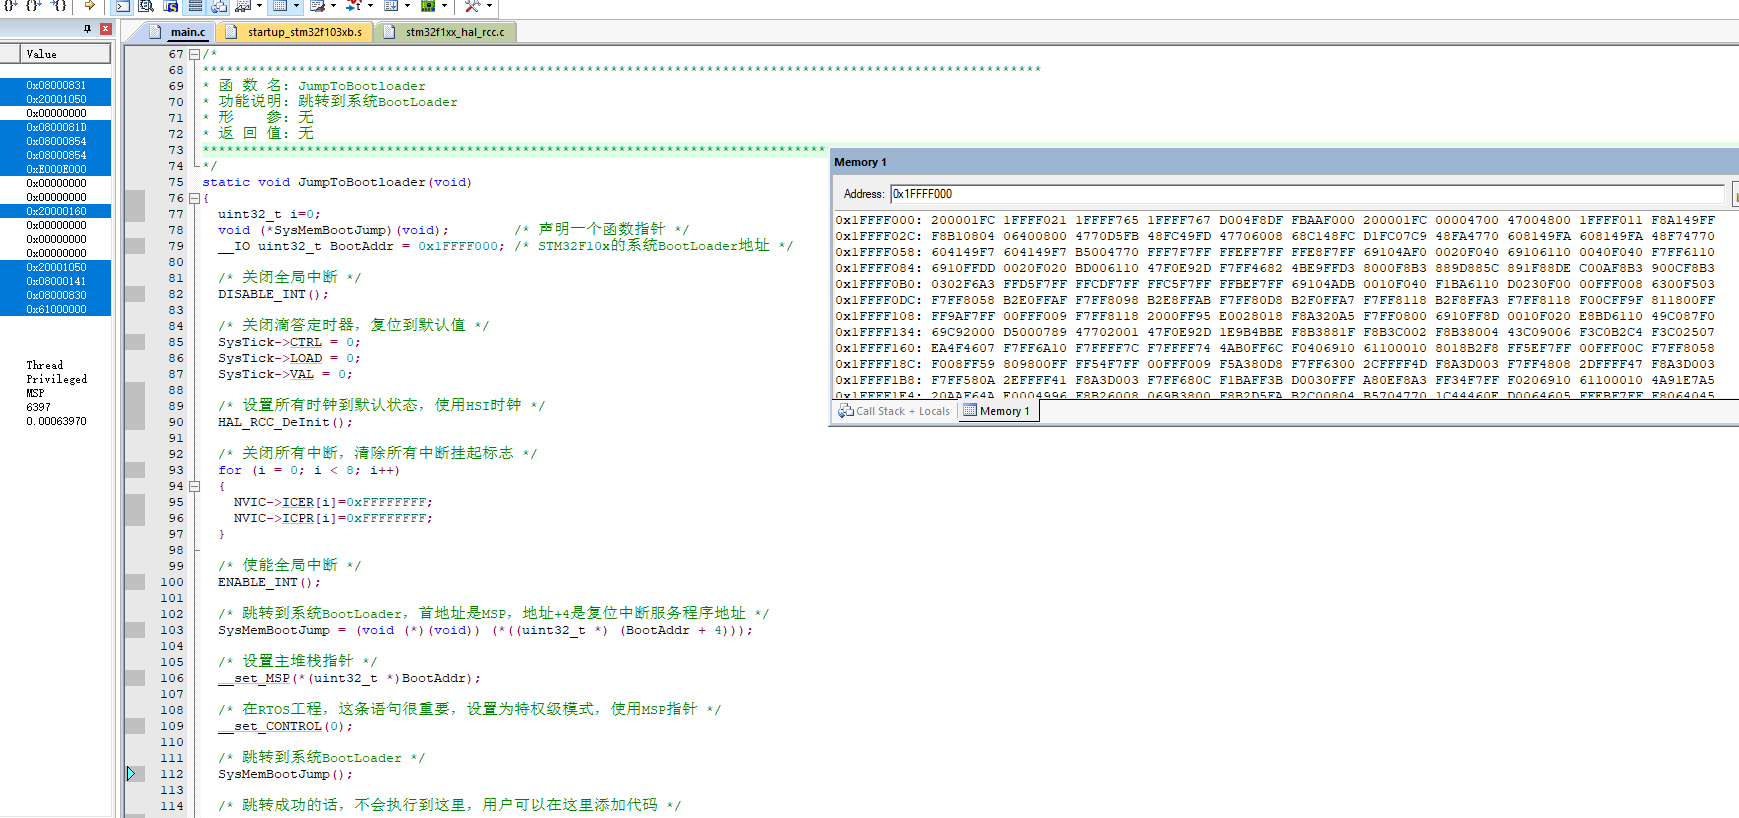Open the Analysis Windows dropdown arrow

click(x=370, y=5)
